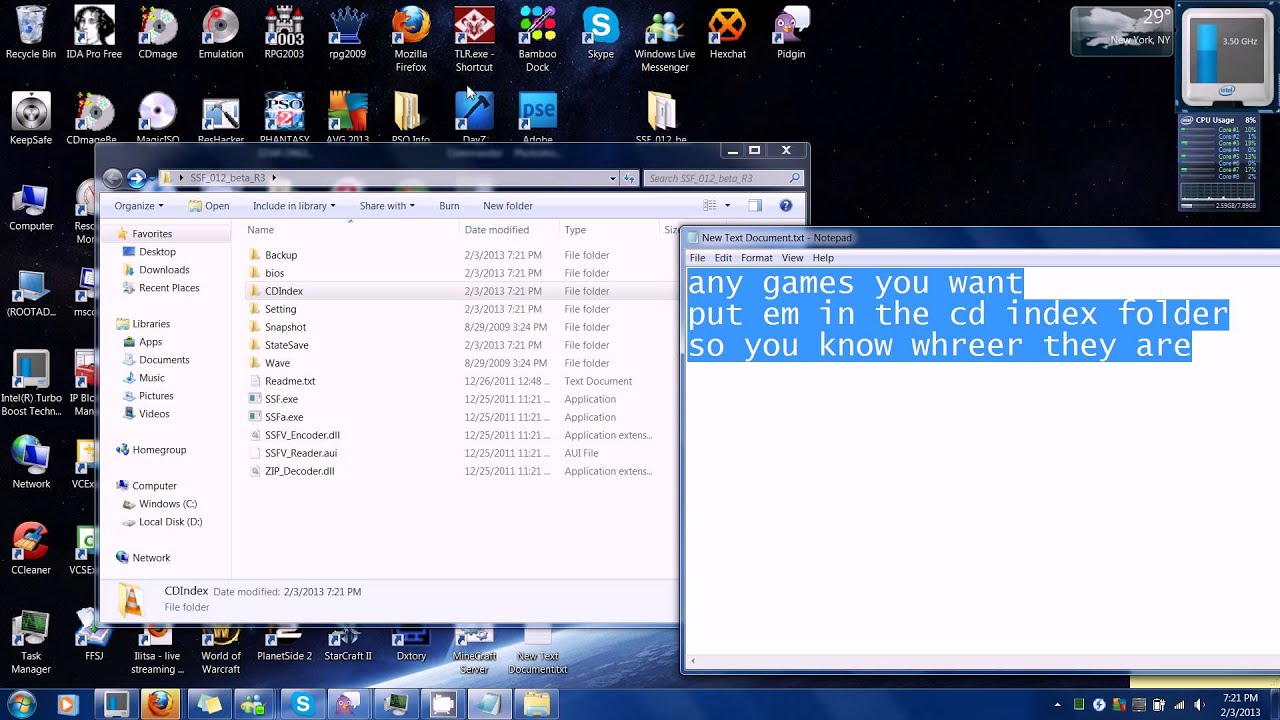Open TLR.exe shortcut on desktop
The image size is (1280, 720).
coord(474,39)
